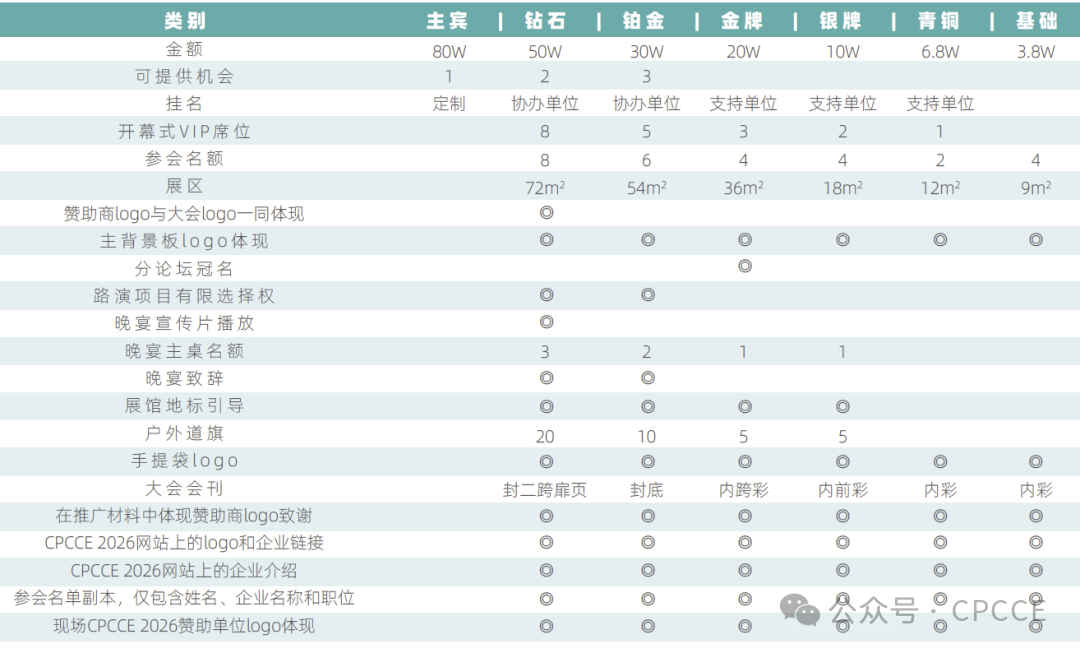Select the 30W amount cell
Image resolution: width=1080 pixels, height=653 pixels.
[647, 52]
